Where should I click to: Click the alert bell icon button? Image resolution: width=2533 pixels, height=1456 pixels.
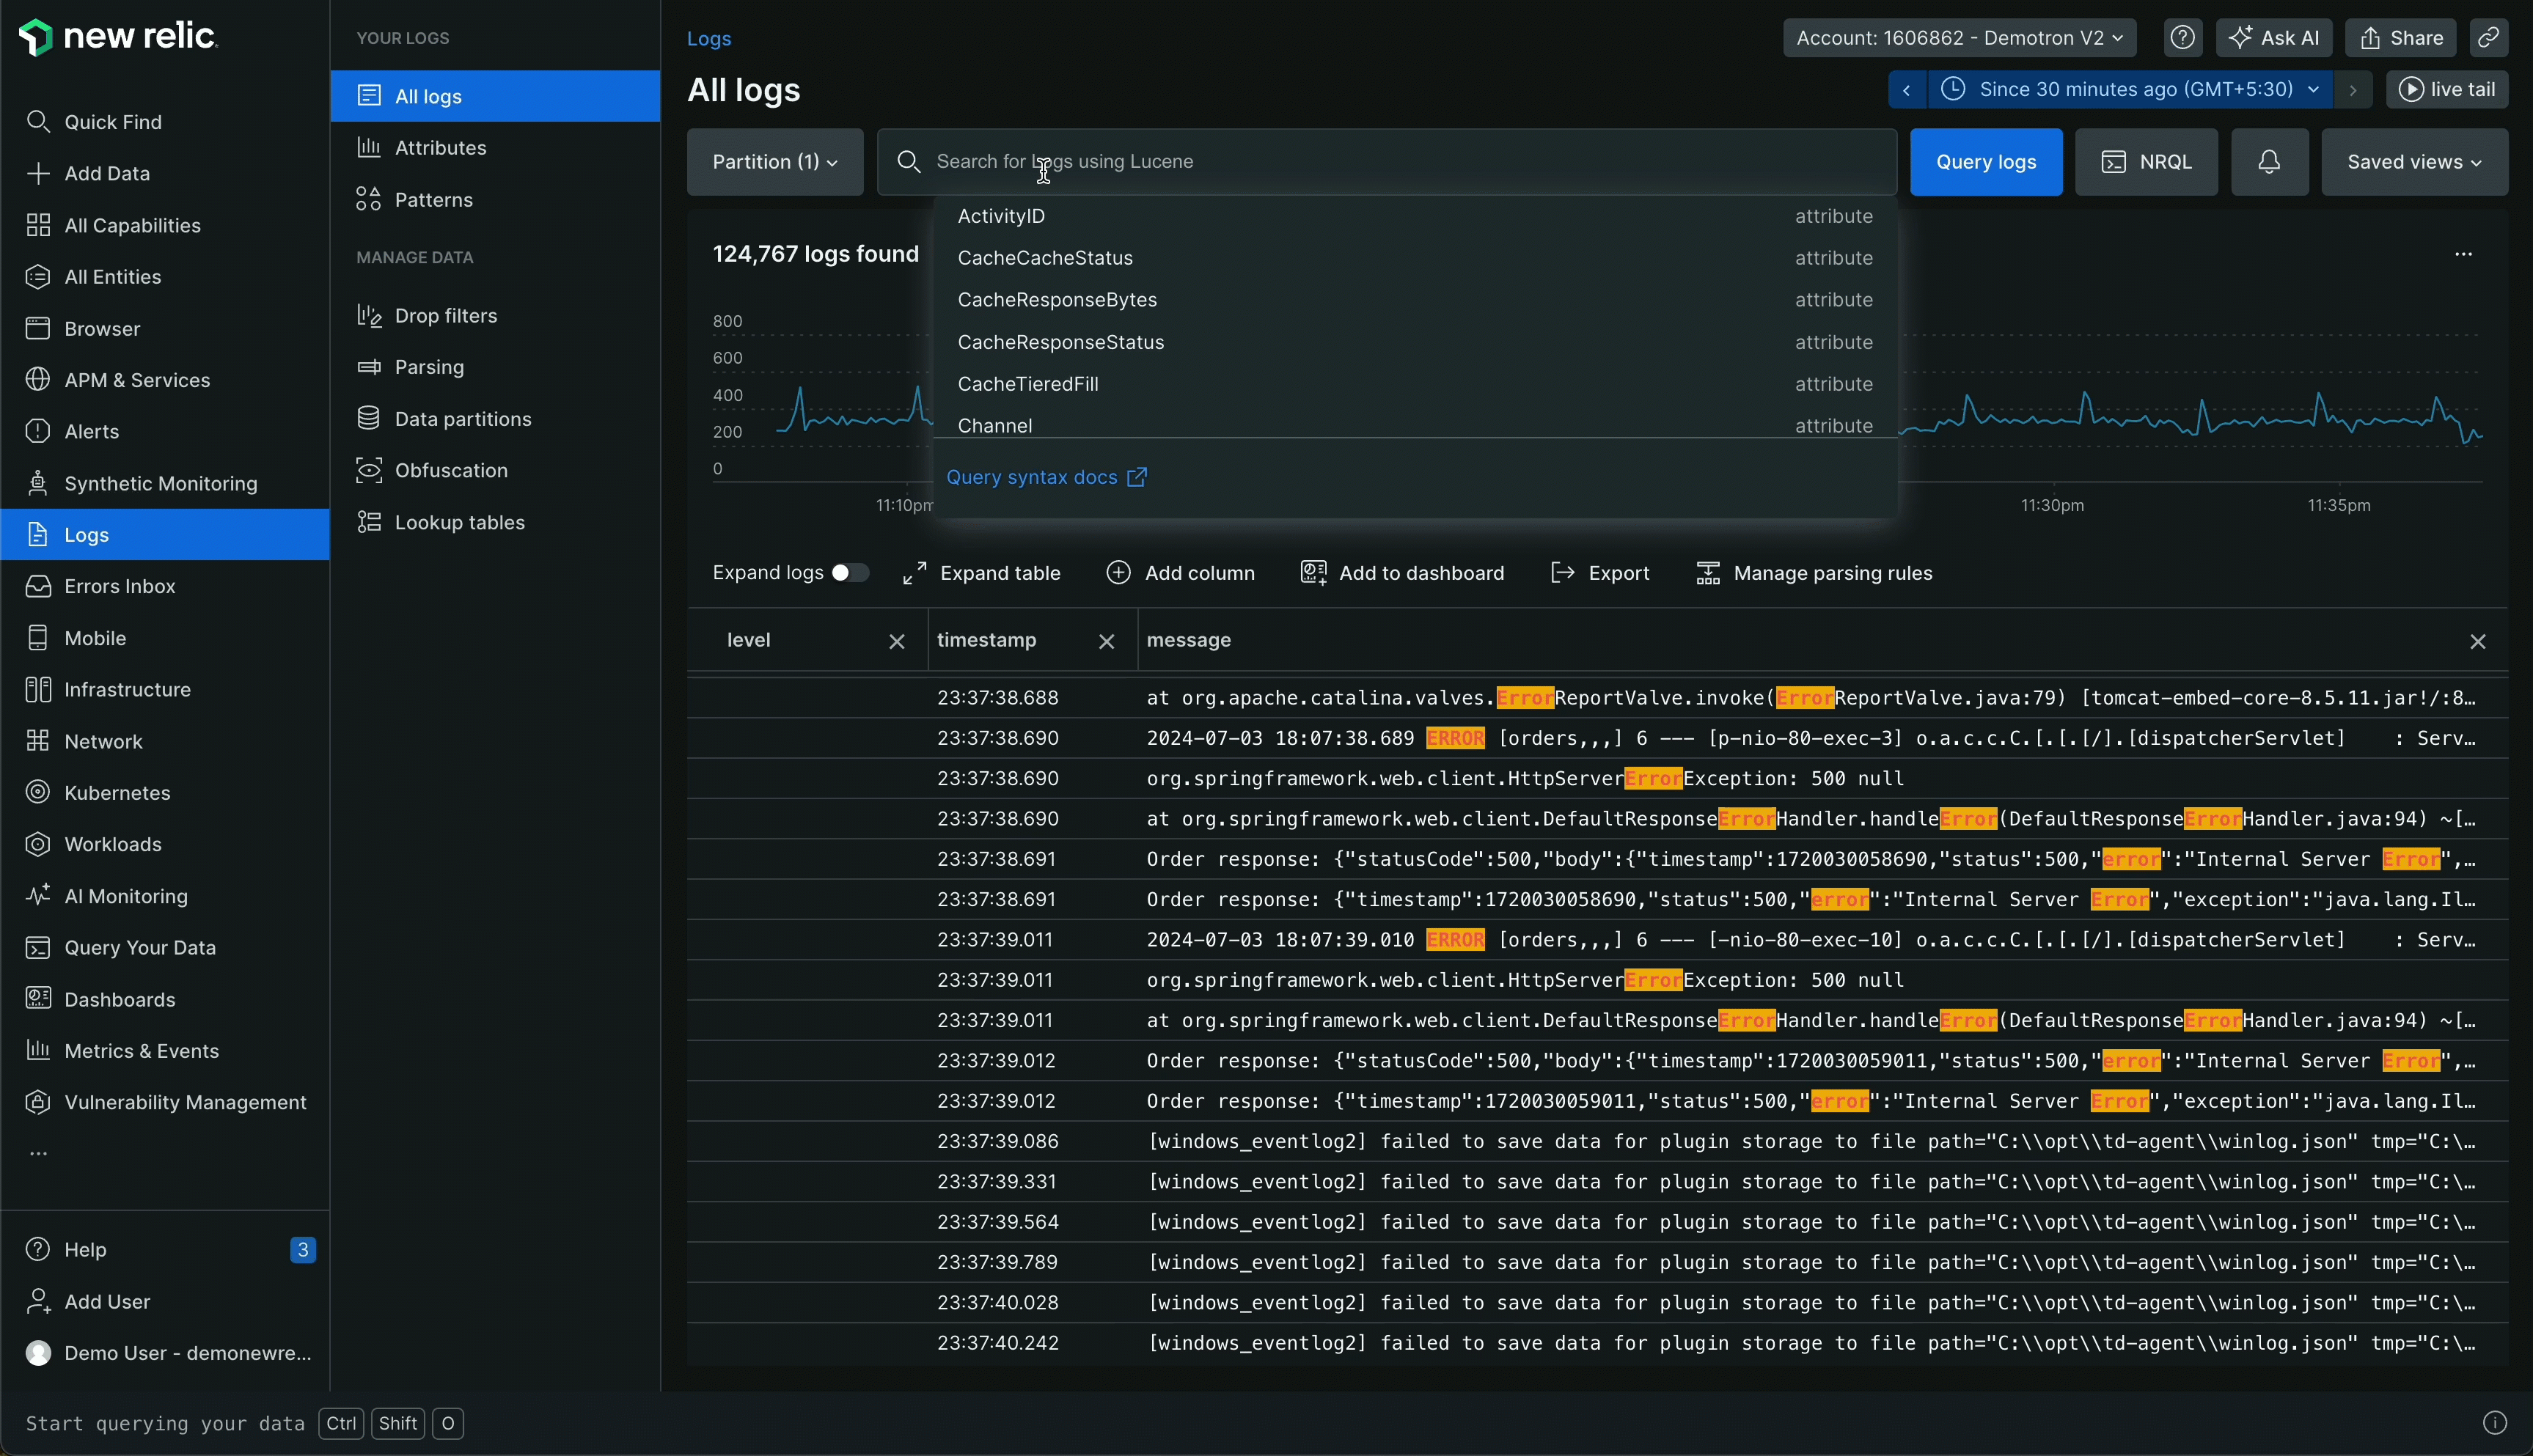tap(2269, 162)
